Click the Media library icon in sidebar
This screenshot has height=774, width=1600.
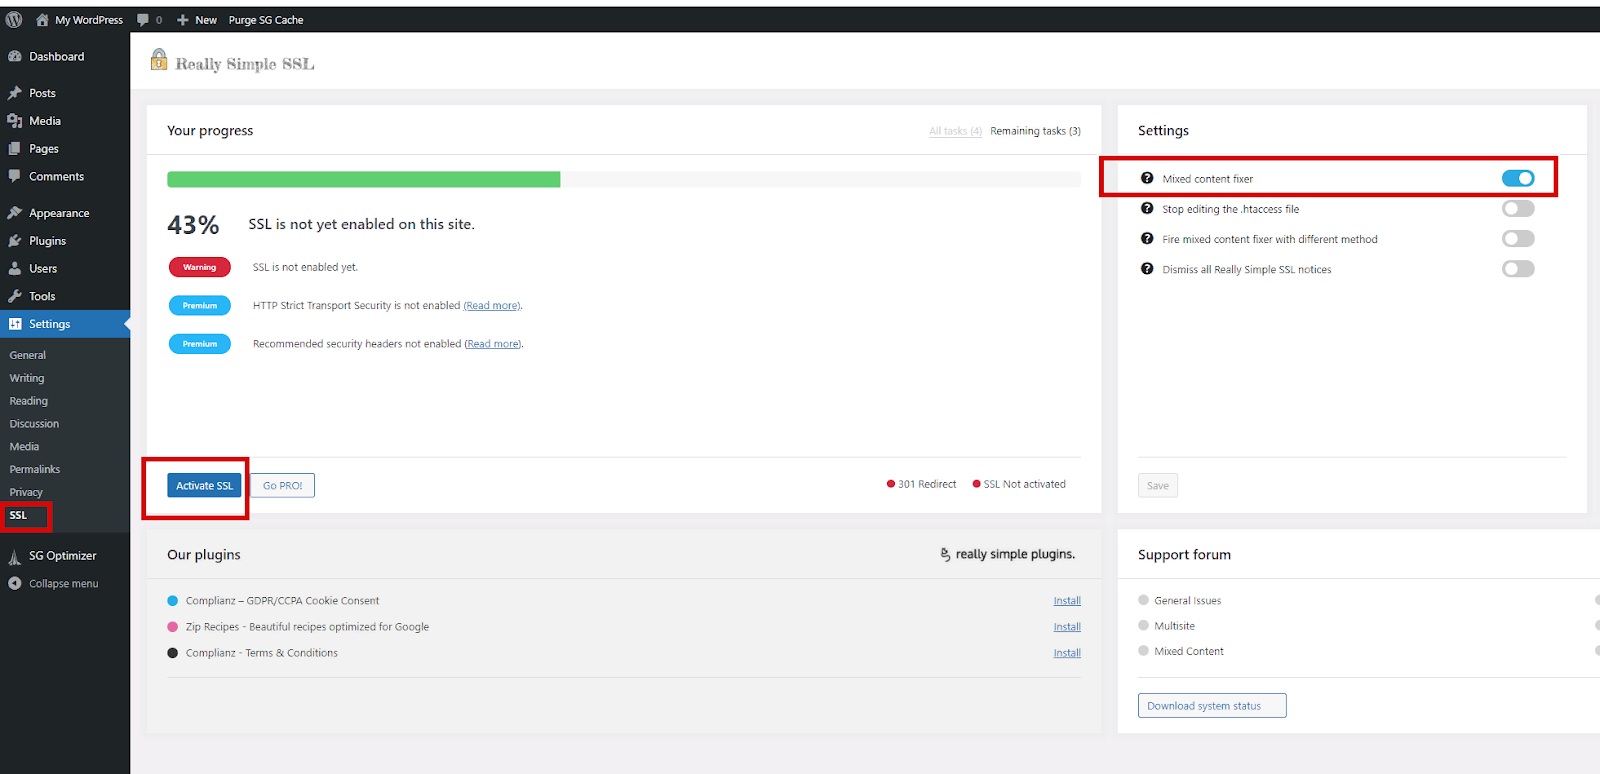coord(15,121)
